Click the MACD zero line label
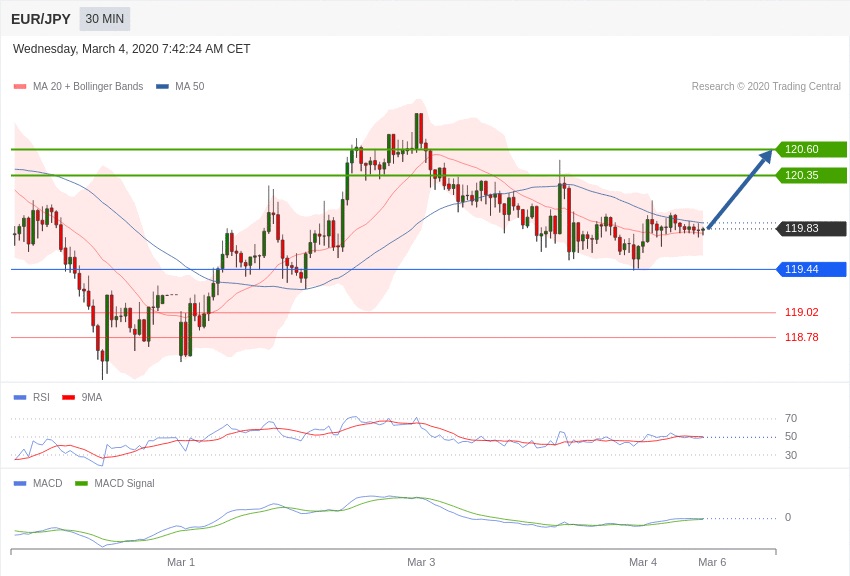 788,517
